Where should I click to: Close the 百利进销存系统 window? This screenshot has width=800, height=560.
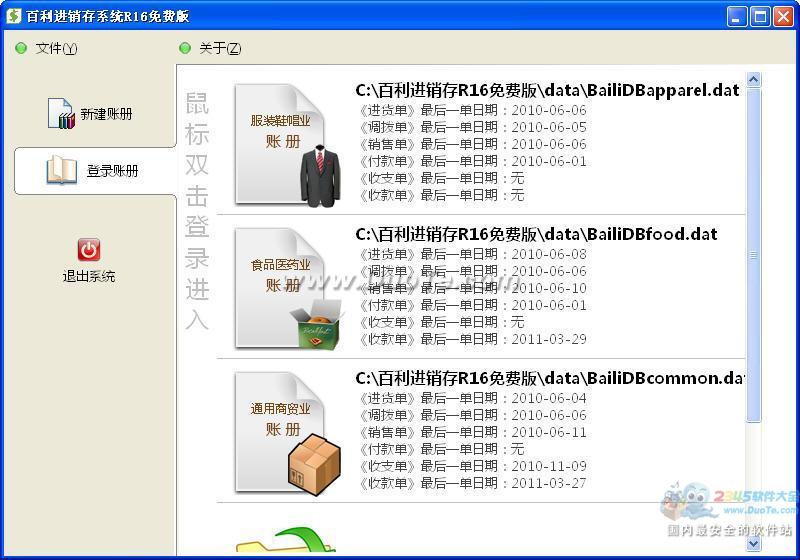click(x=783, y=16)
